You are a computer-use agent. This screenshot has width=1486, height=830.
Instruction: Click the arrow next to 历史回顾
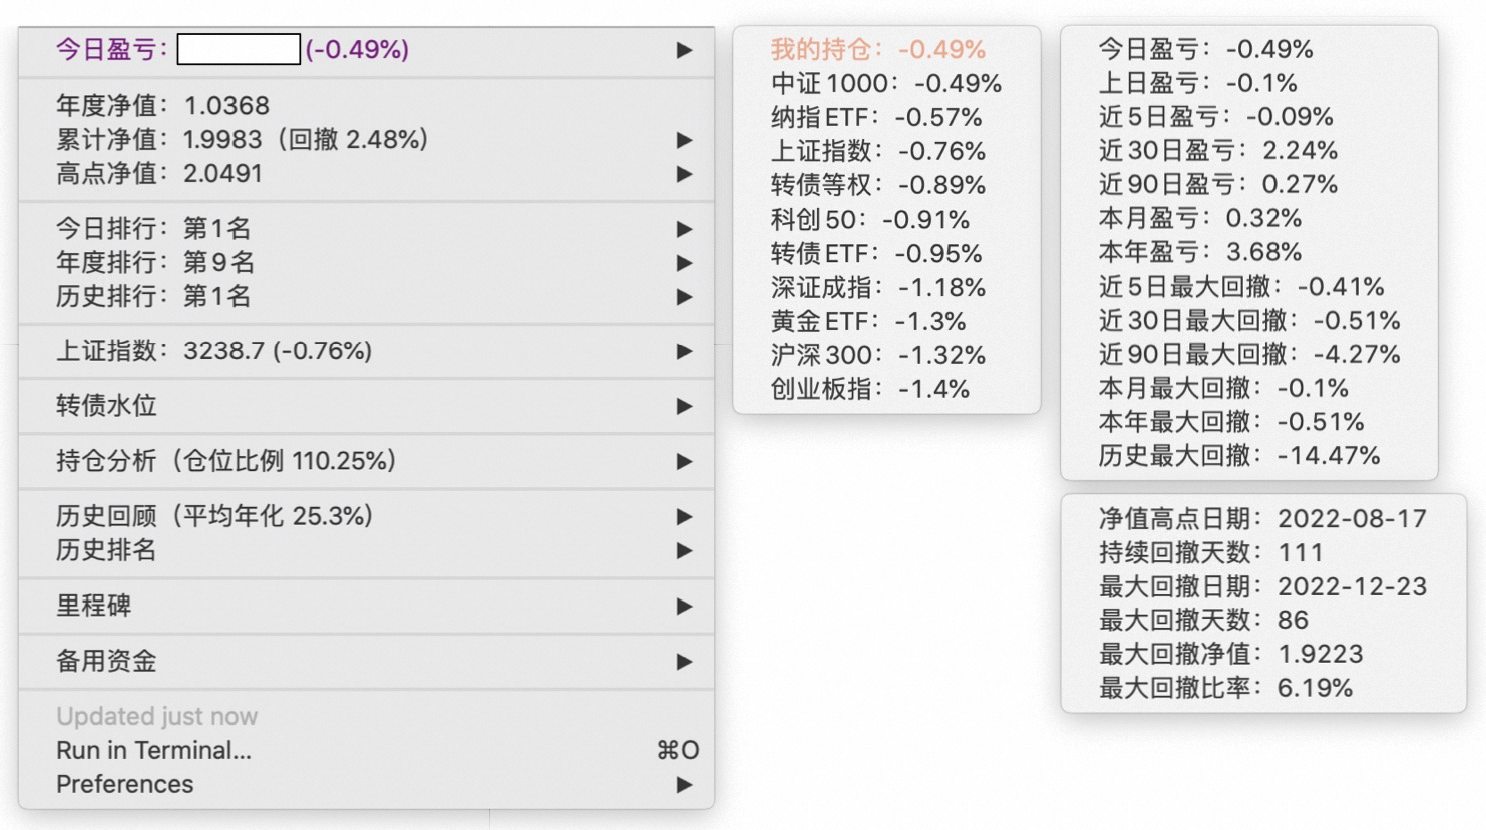(x=684, y=516)
